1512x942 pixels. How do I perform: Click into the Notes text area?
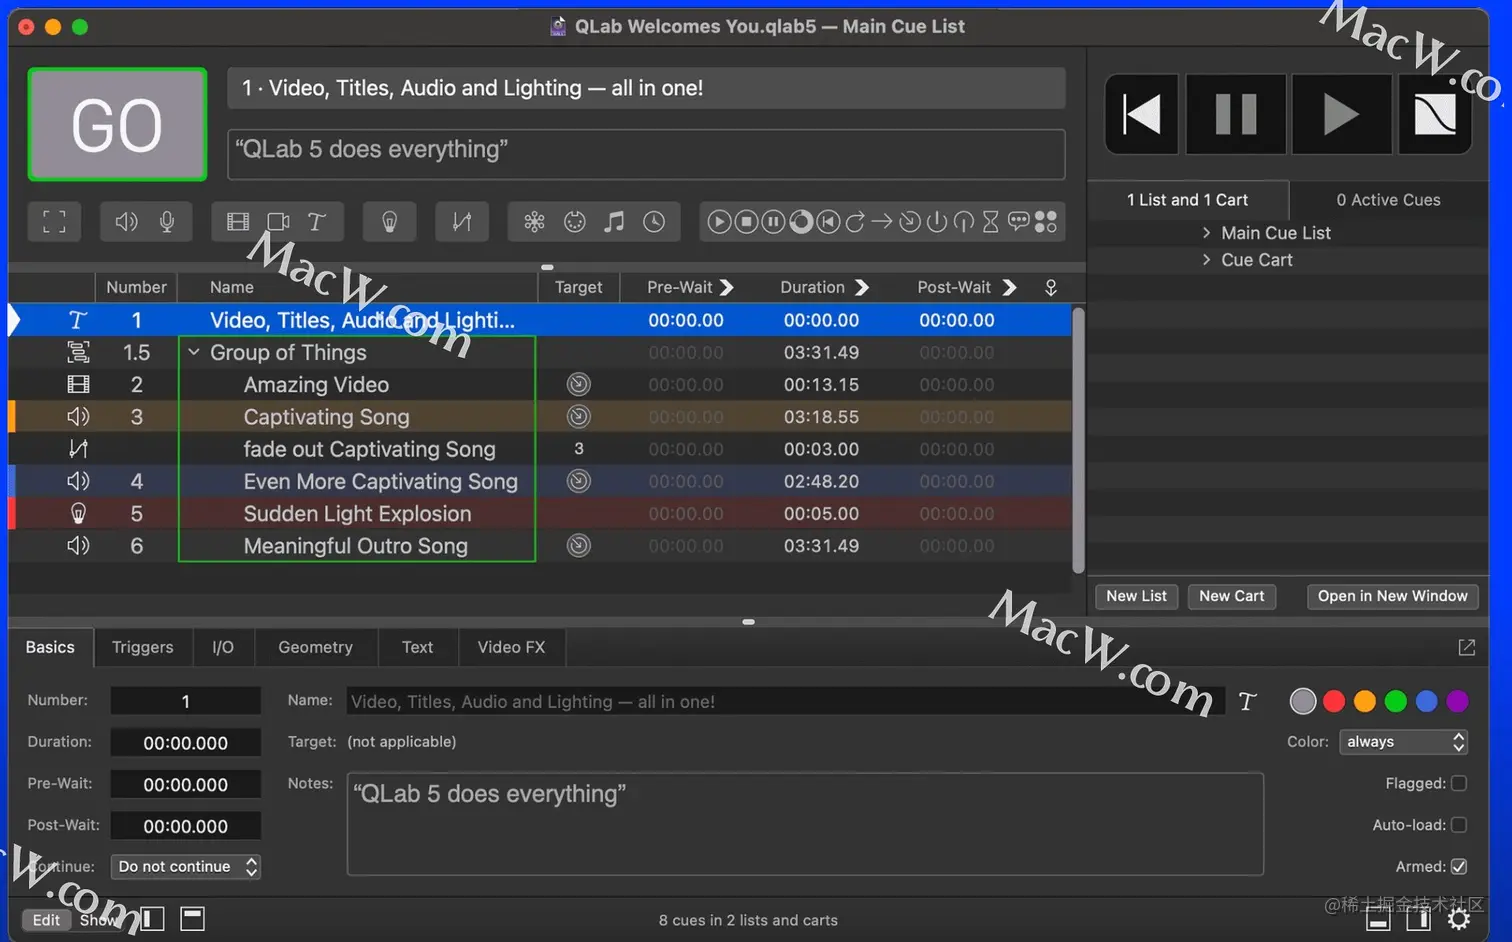point(805,824)
